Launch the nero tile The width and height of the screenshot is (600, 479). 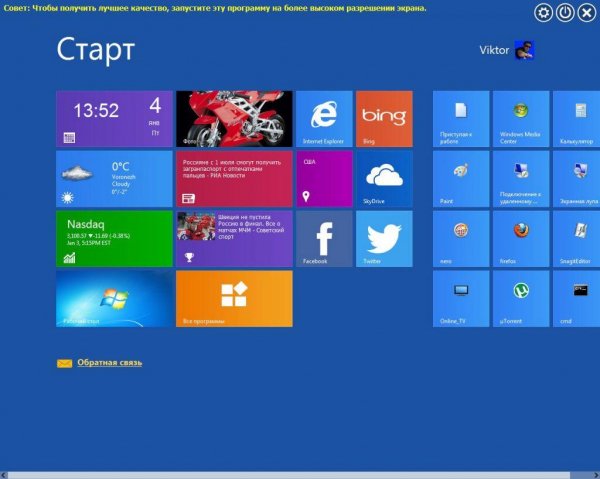[461, 239]
